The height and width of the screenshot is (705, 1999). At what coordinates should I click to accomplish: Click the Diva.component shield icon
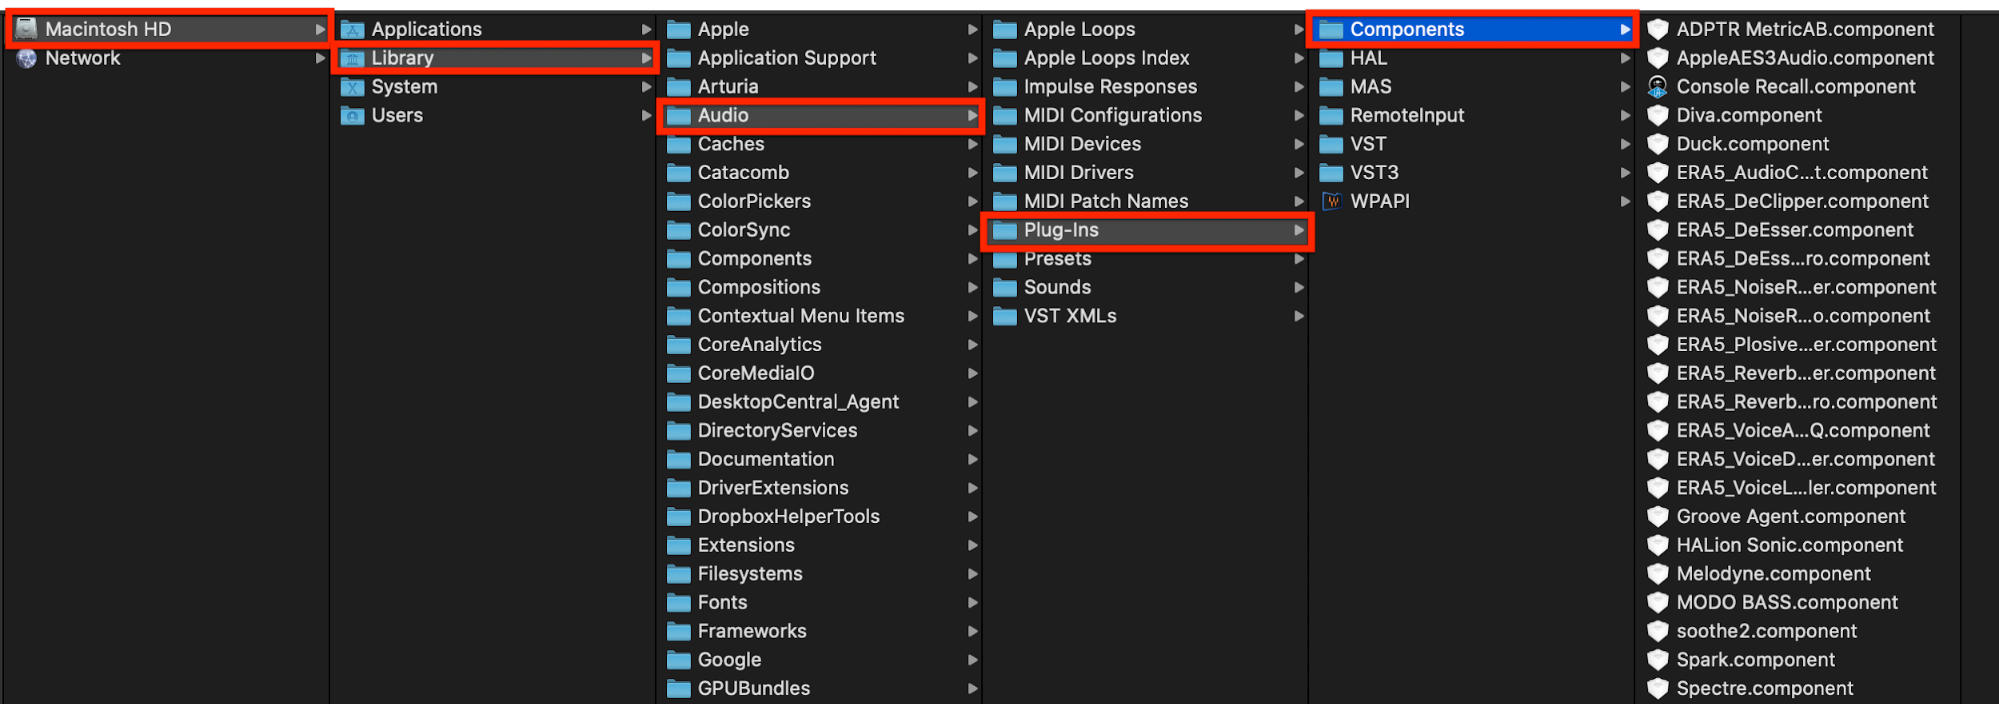1658,115
